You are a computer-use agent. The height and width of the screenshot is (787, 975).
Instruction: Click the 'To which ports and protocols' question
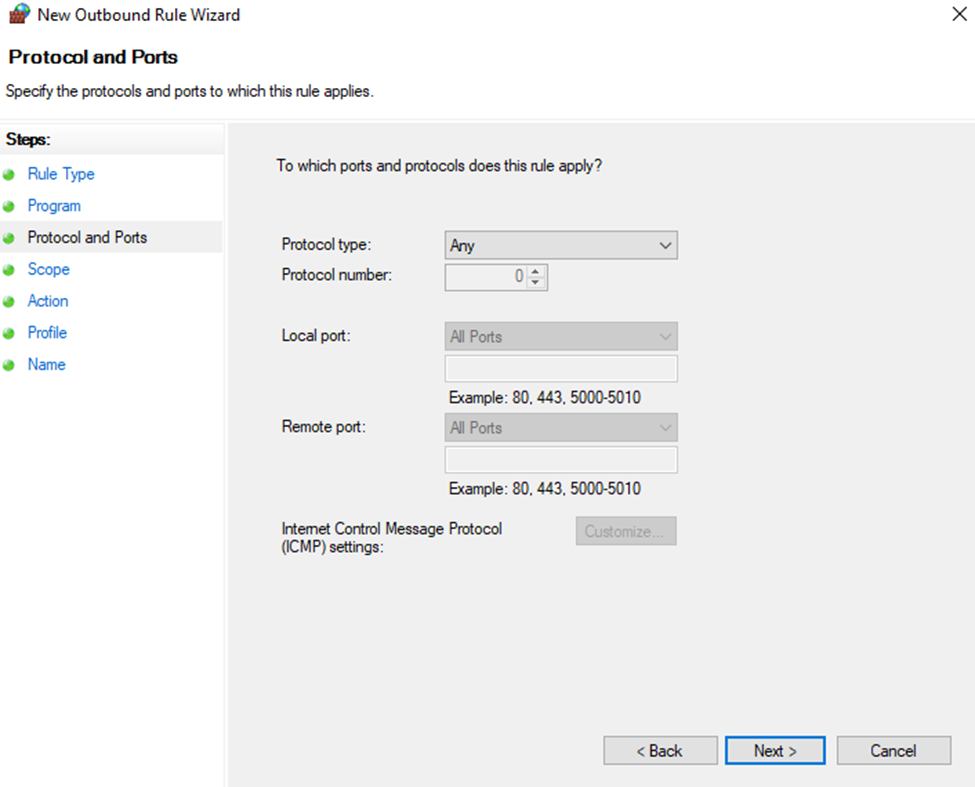(439, 166)
